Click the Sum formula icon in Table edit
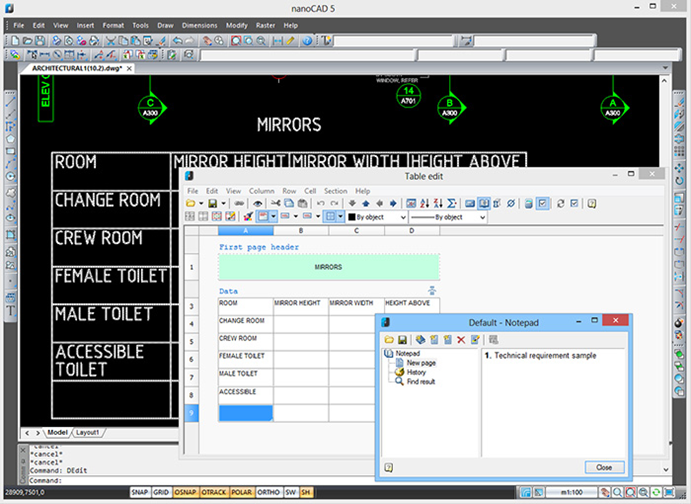 [452, 203]
